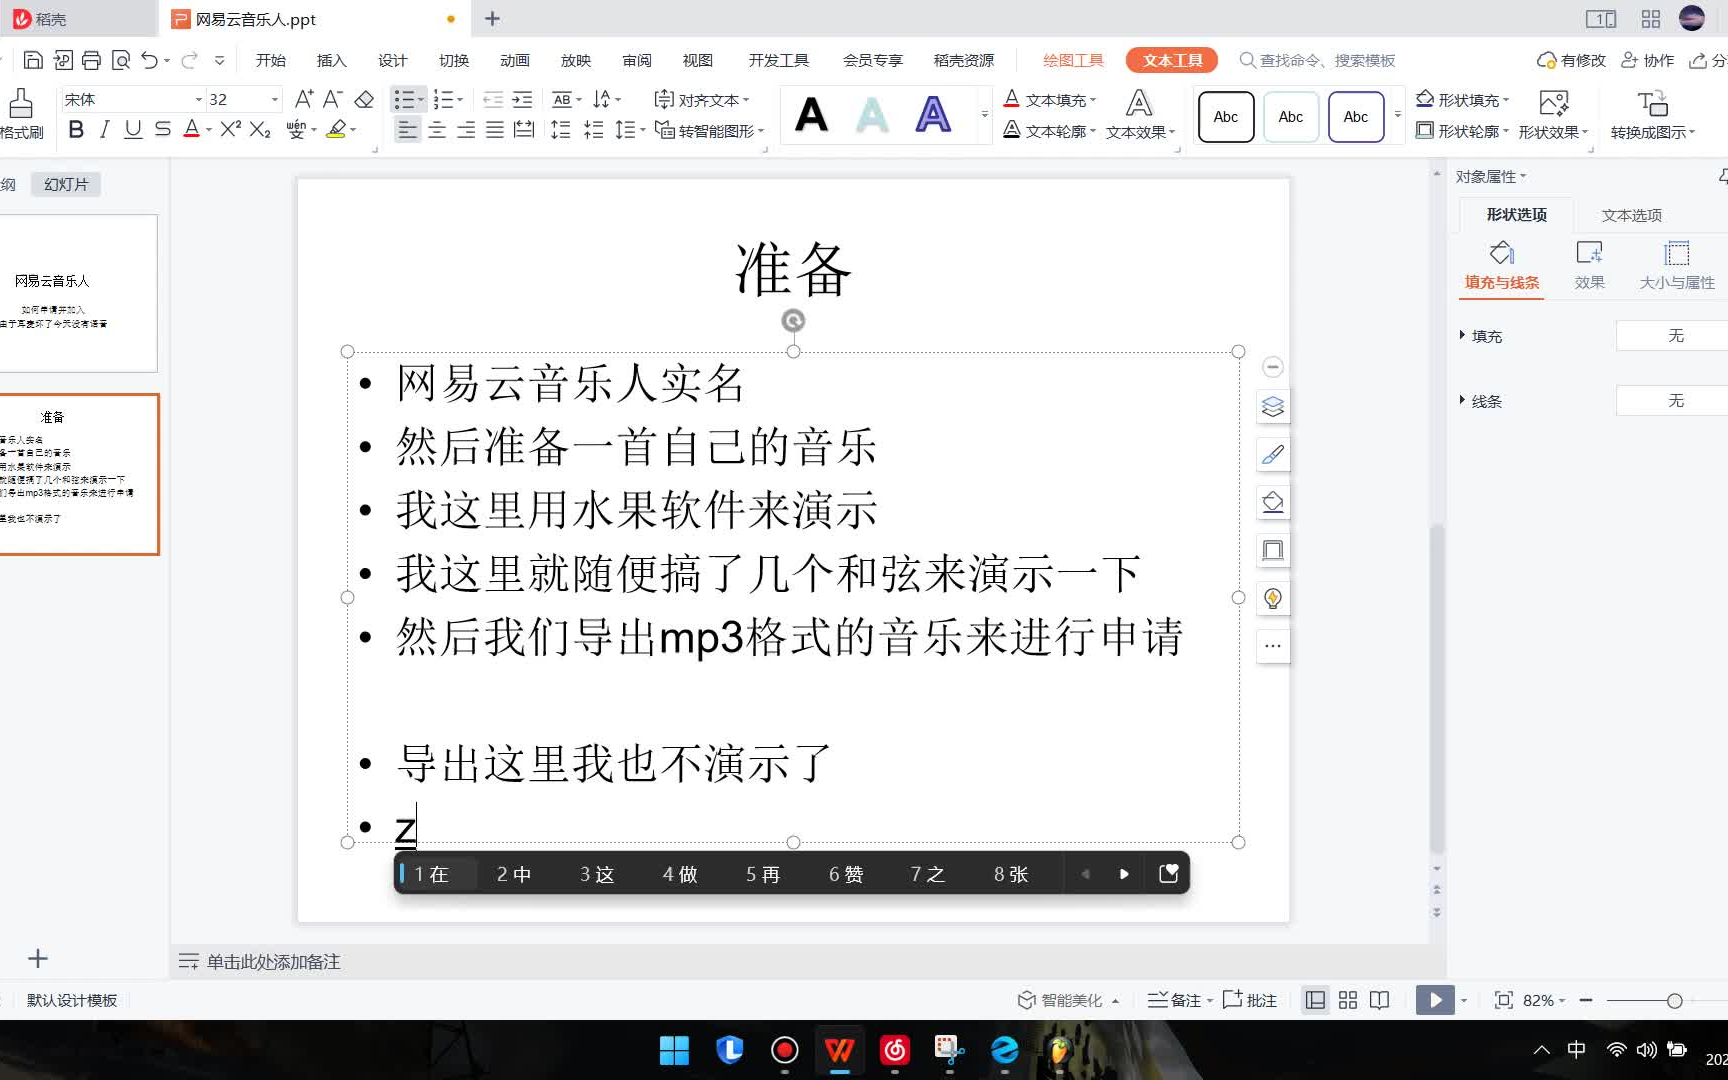Click zoom slider handle
Image resolution: width=1728 pixels, height=1080 pixels.
1674,1000
